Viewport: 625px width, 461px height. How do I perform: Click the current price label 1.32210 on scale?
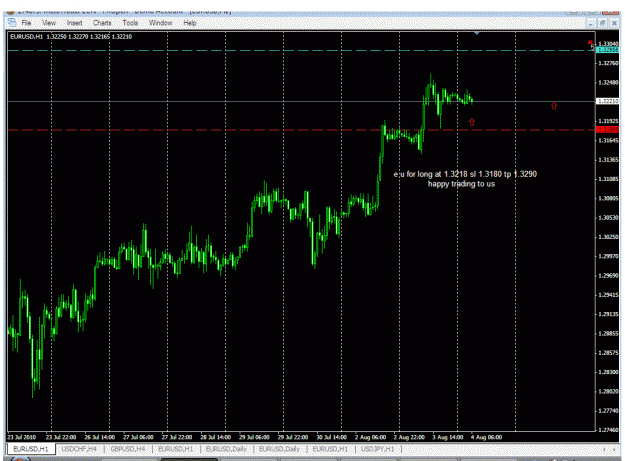607,102
